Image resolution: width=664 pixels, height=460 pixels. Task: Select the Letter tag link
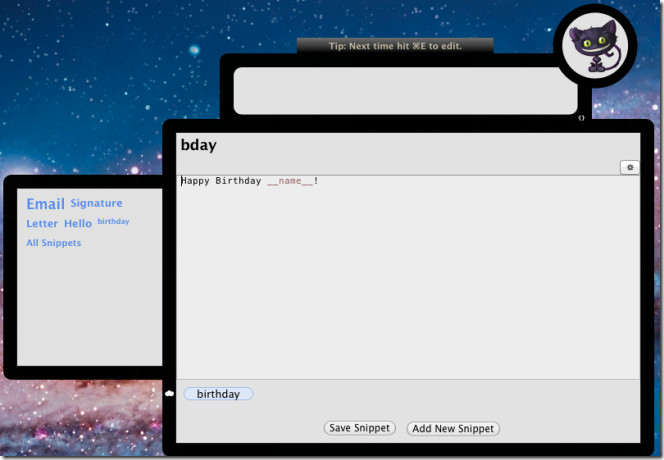click(x=42, y=223)
